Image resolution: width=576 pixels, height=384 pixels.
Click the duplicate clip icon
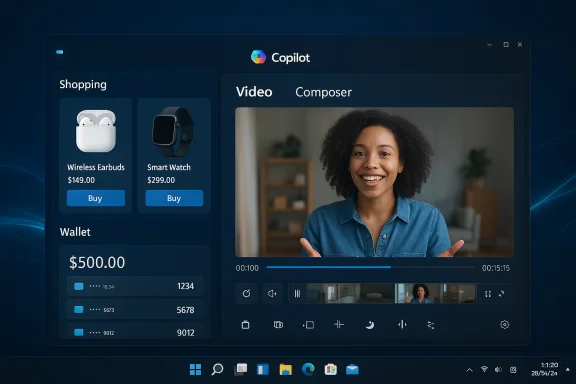[278, 324]
